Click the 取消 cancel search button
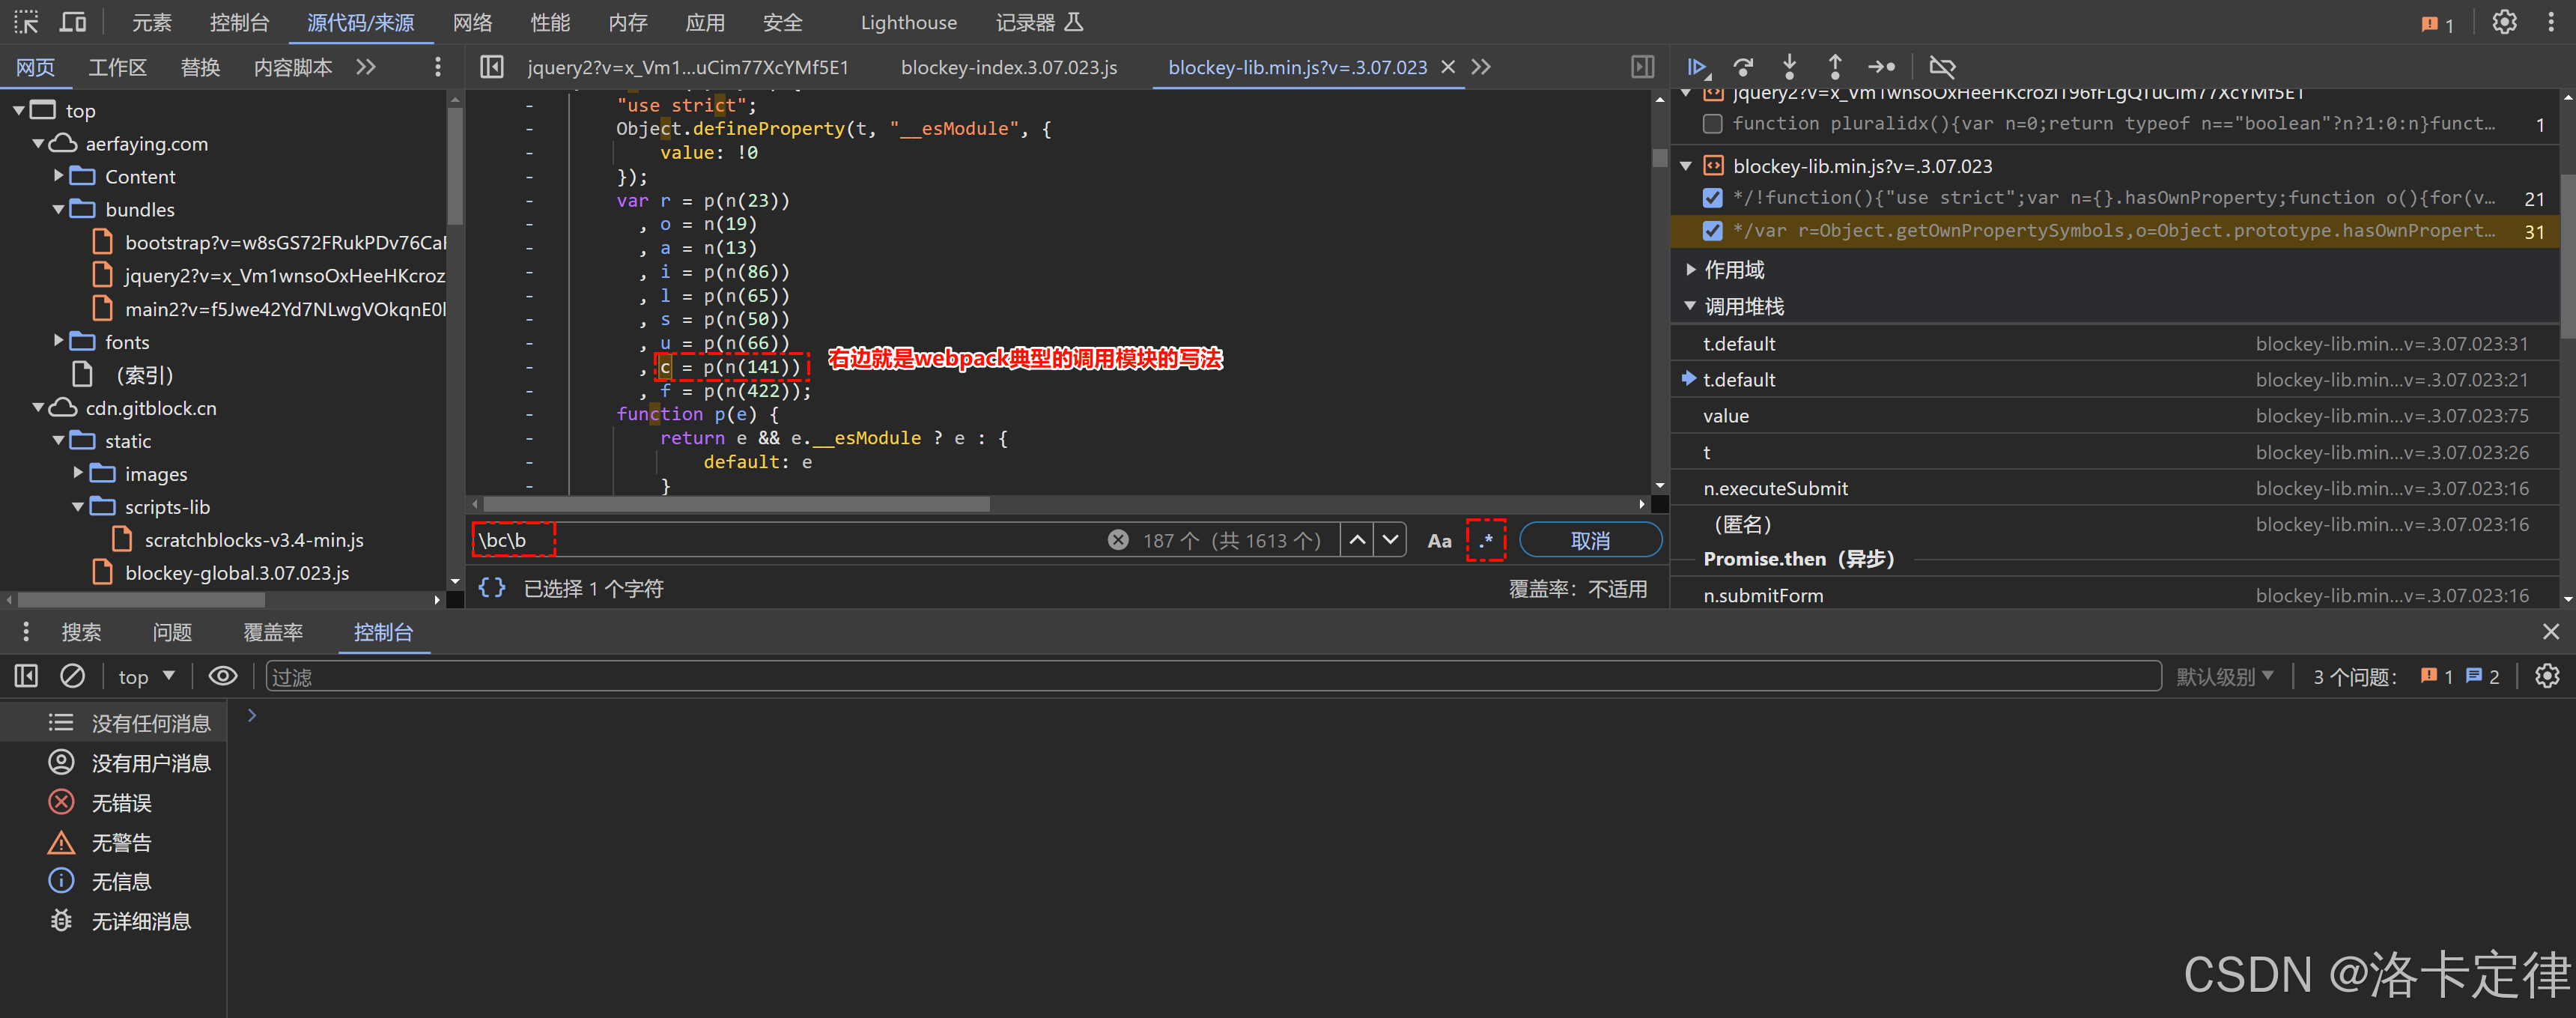 coord(1589,541)
